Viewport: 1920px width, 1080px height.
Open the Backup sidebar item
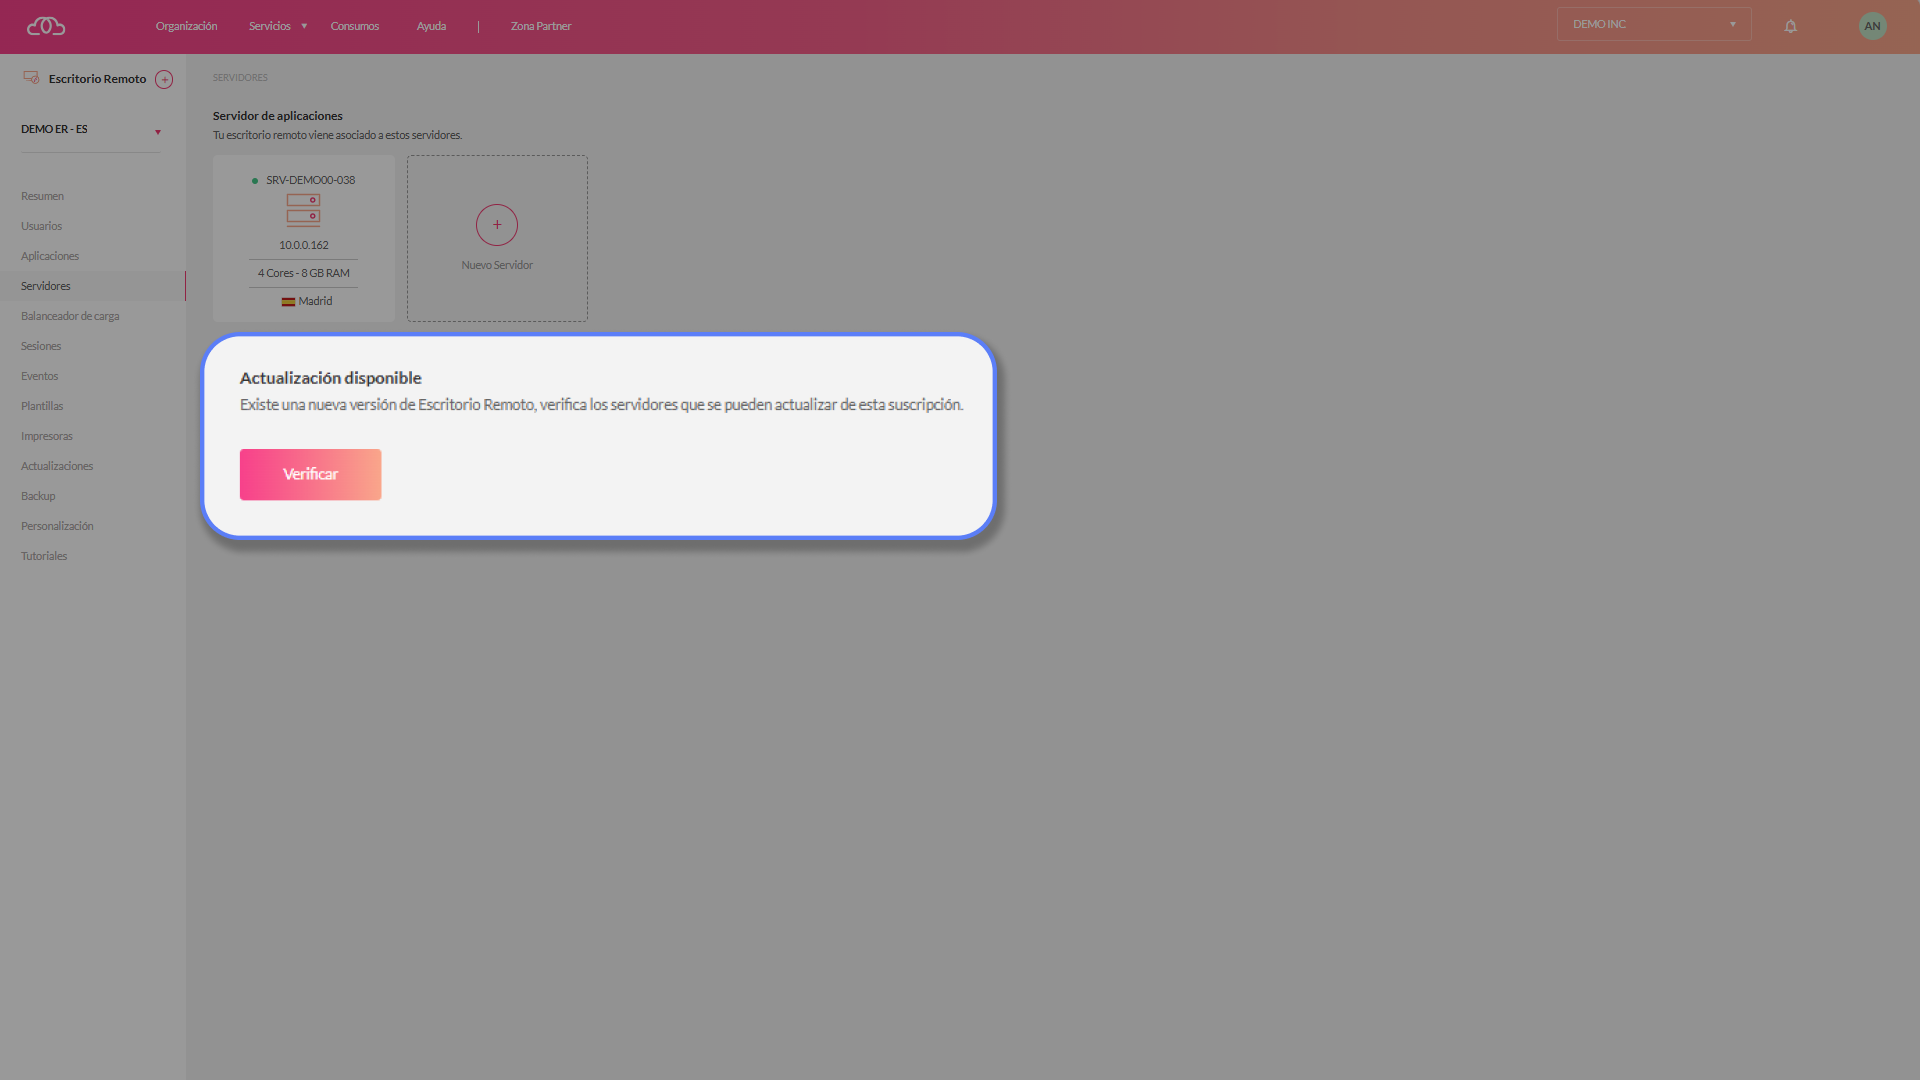pyautogui.click(x=38, y=496)
